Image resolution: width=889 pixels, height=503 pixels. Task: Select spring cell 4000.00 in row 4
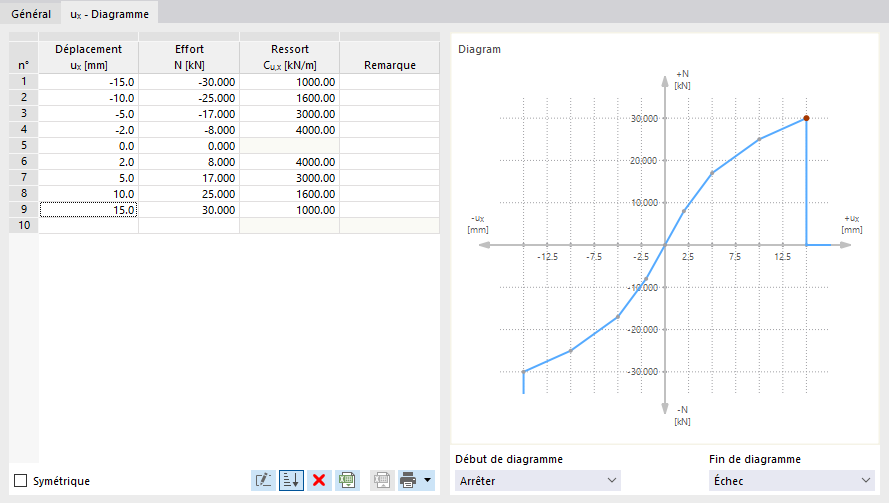tap(290, 129)
